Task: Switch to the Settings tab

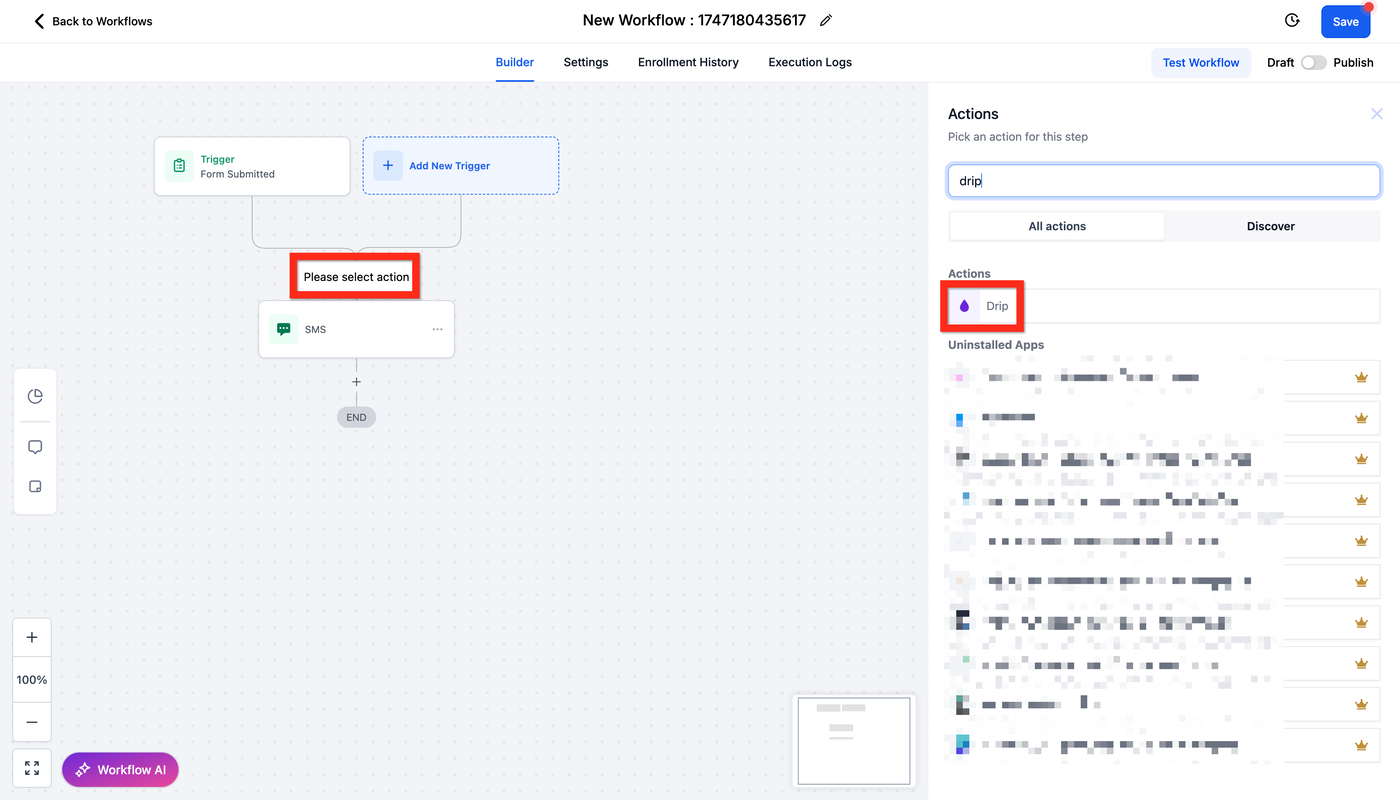Action: pyautogui.click(x=586, y=62)
